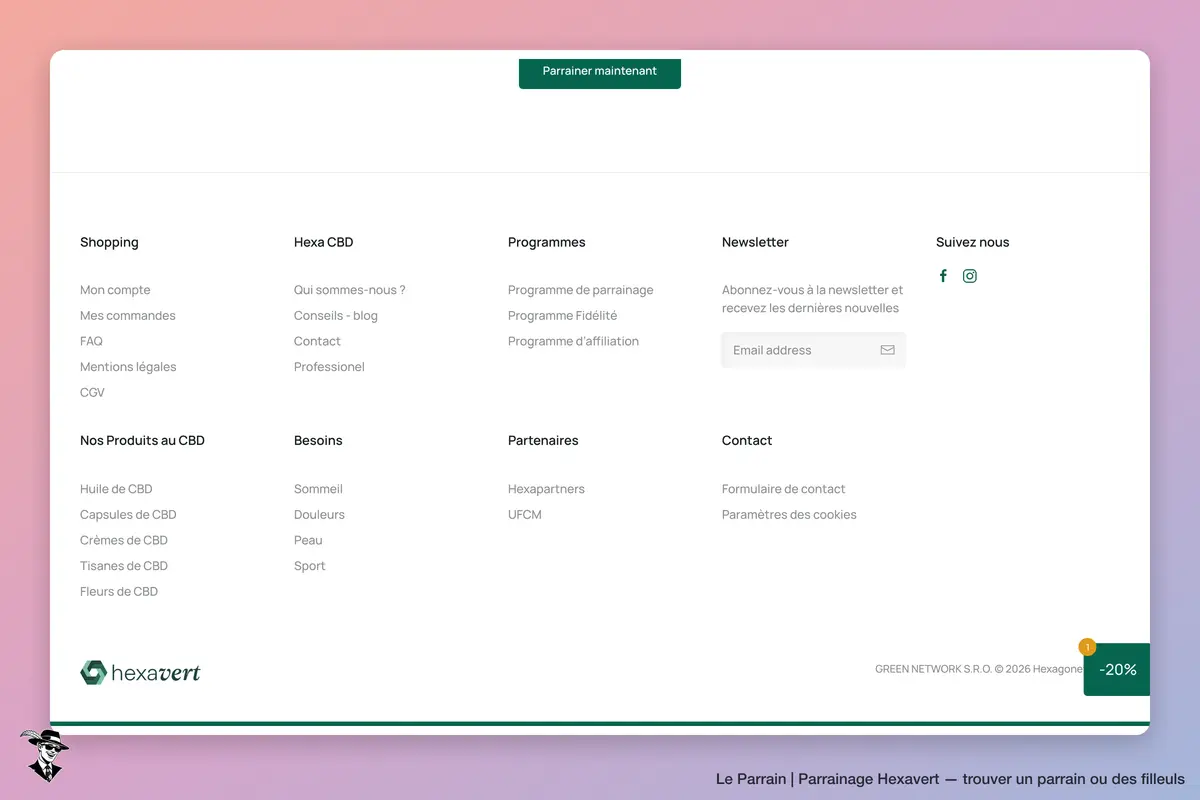Open the CGV link
Image resolution: width=1200 pixels, height=800 pixels.
pos(92,393)
